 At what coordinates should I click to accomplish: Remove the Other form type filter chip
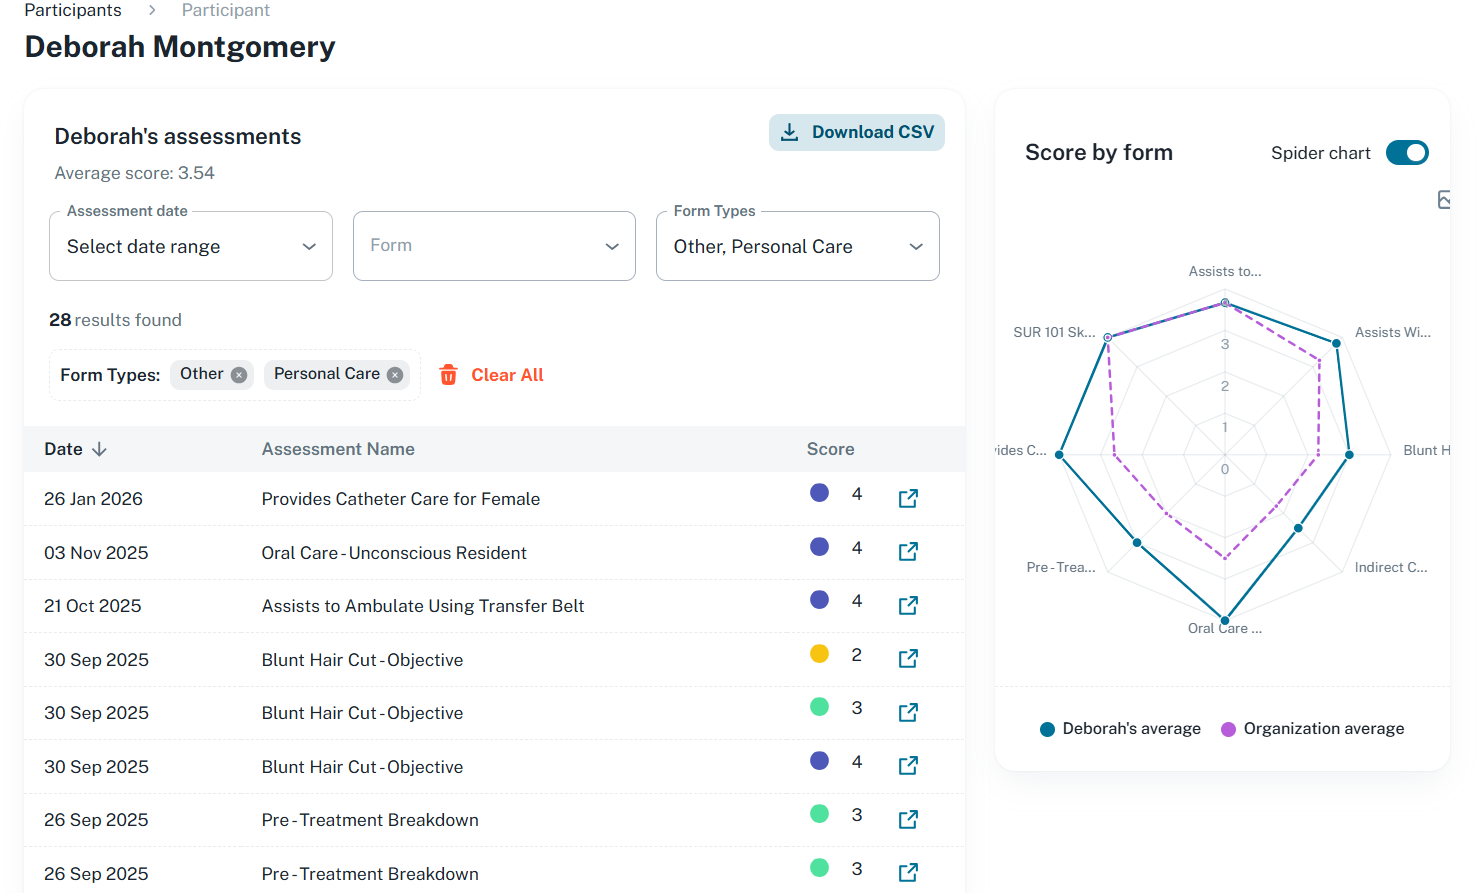(x=239, y=375)
